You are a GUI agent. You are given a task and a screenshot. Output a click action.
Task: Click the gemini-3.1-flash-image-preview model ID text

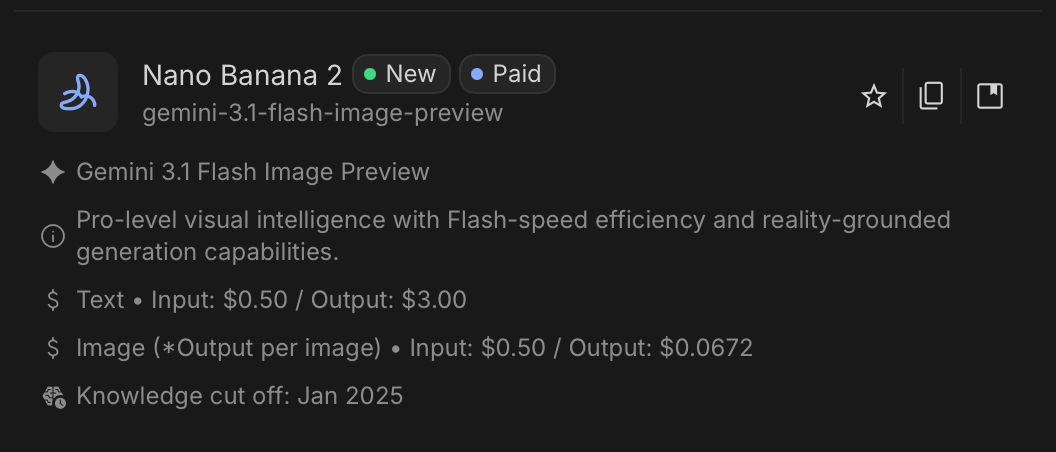point(322,113)
